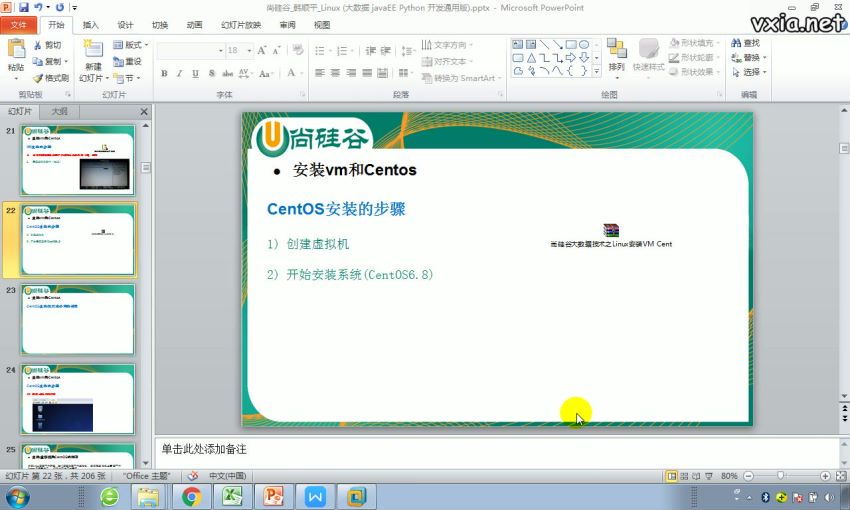Decrease font size with smaller A
850x510 pixels.
tap(276, 50)
